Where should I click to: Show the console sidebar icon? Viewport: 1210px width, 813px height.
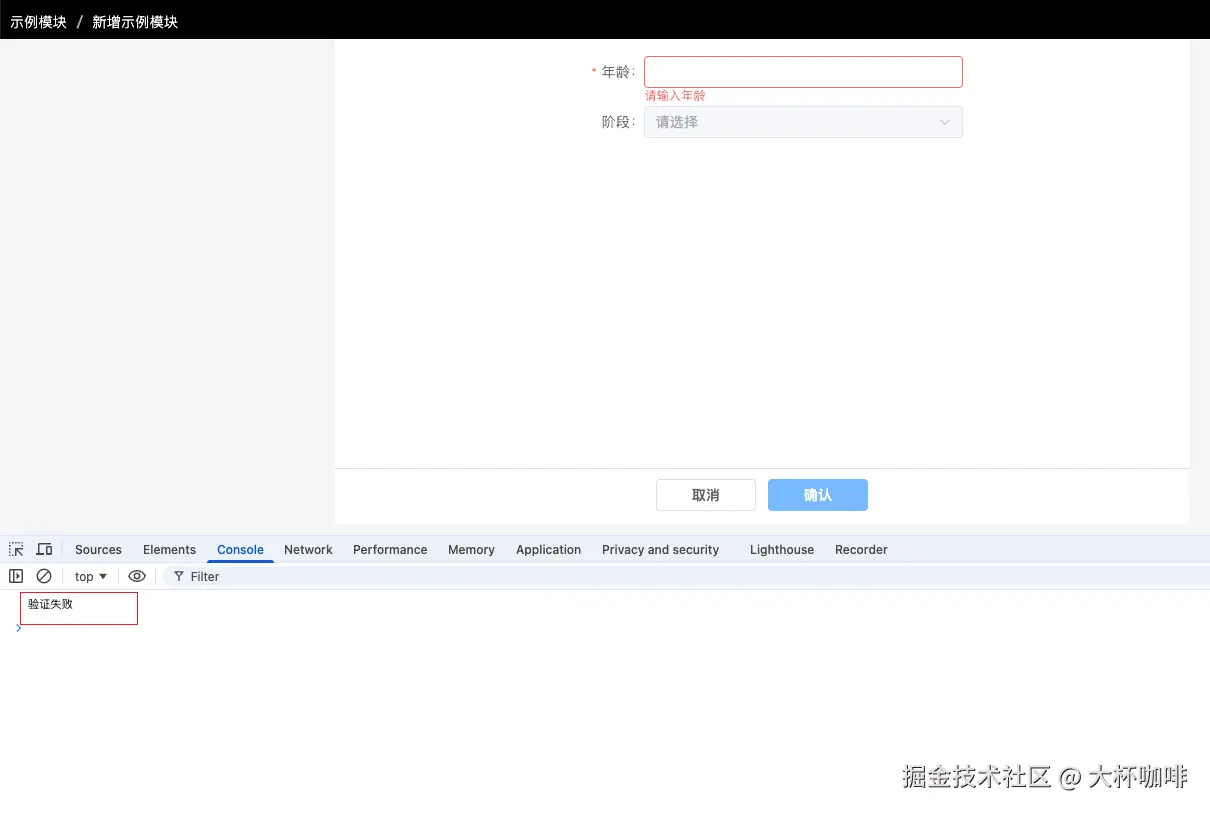(16, 576)
